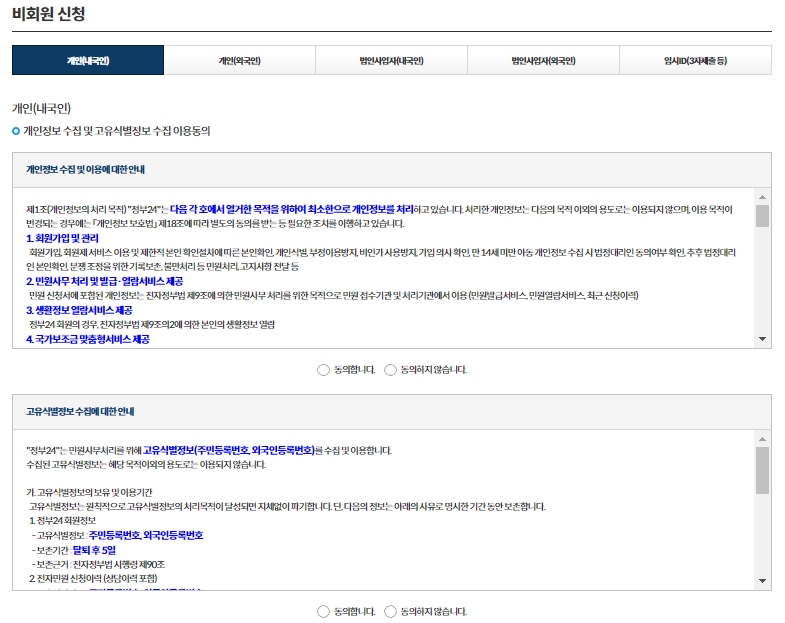This screenshot has width=785, height=623.
Task: Open the 법인사업자(내국인) tab
Action: click(x=391, y=60)
